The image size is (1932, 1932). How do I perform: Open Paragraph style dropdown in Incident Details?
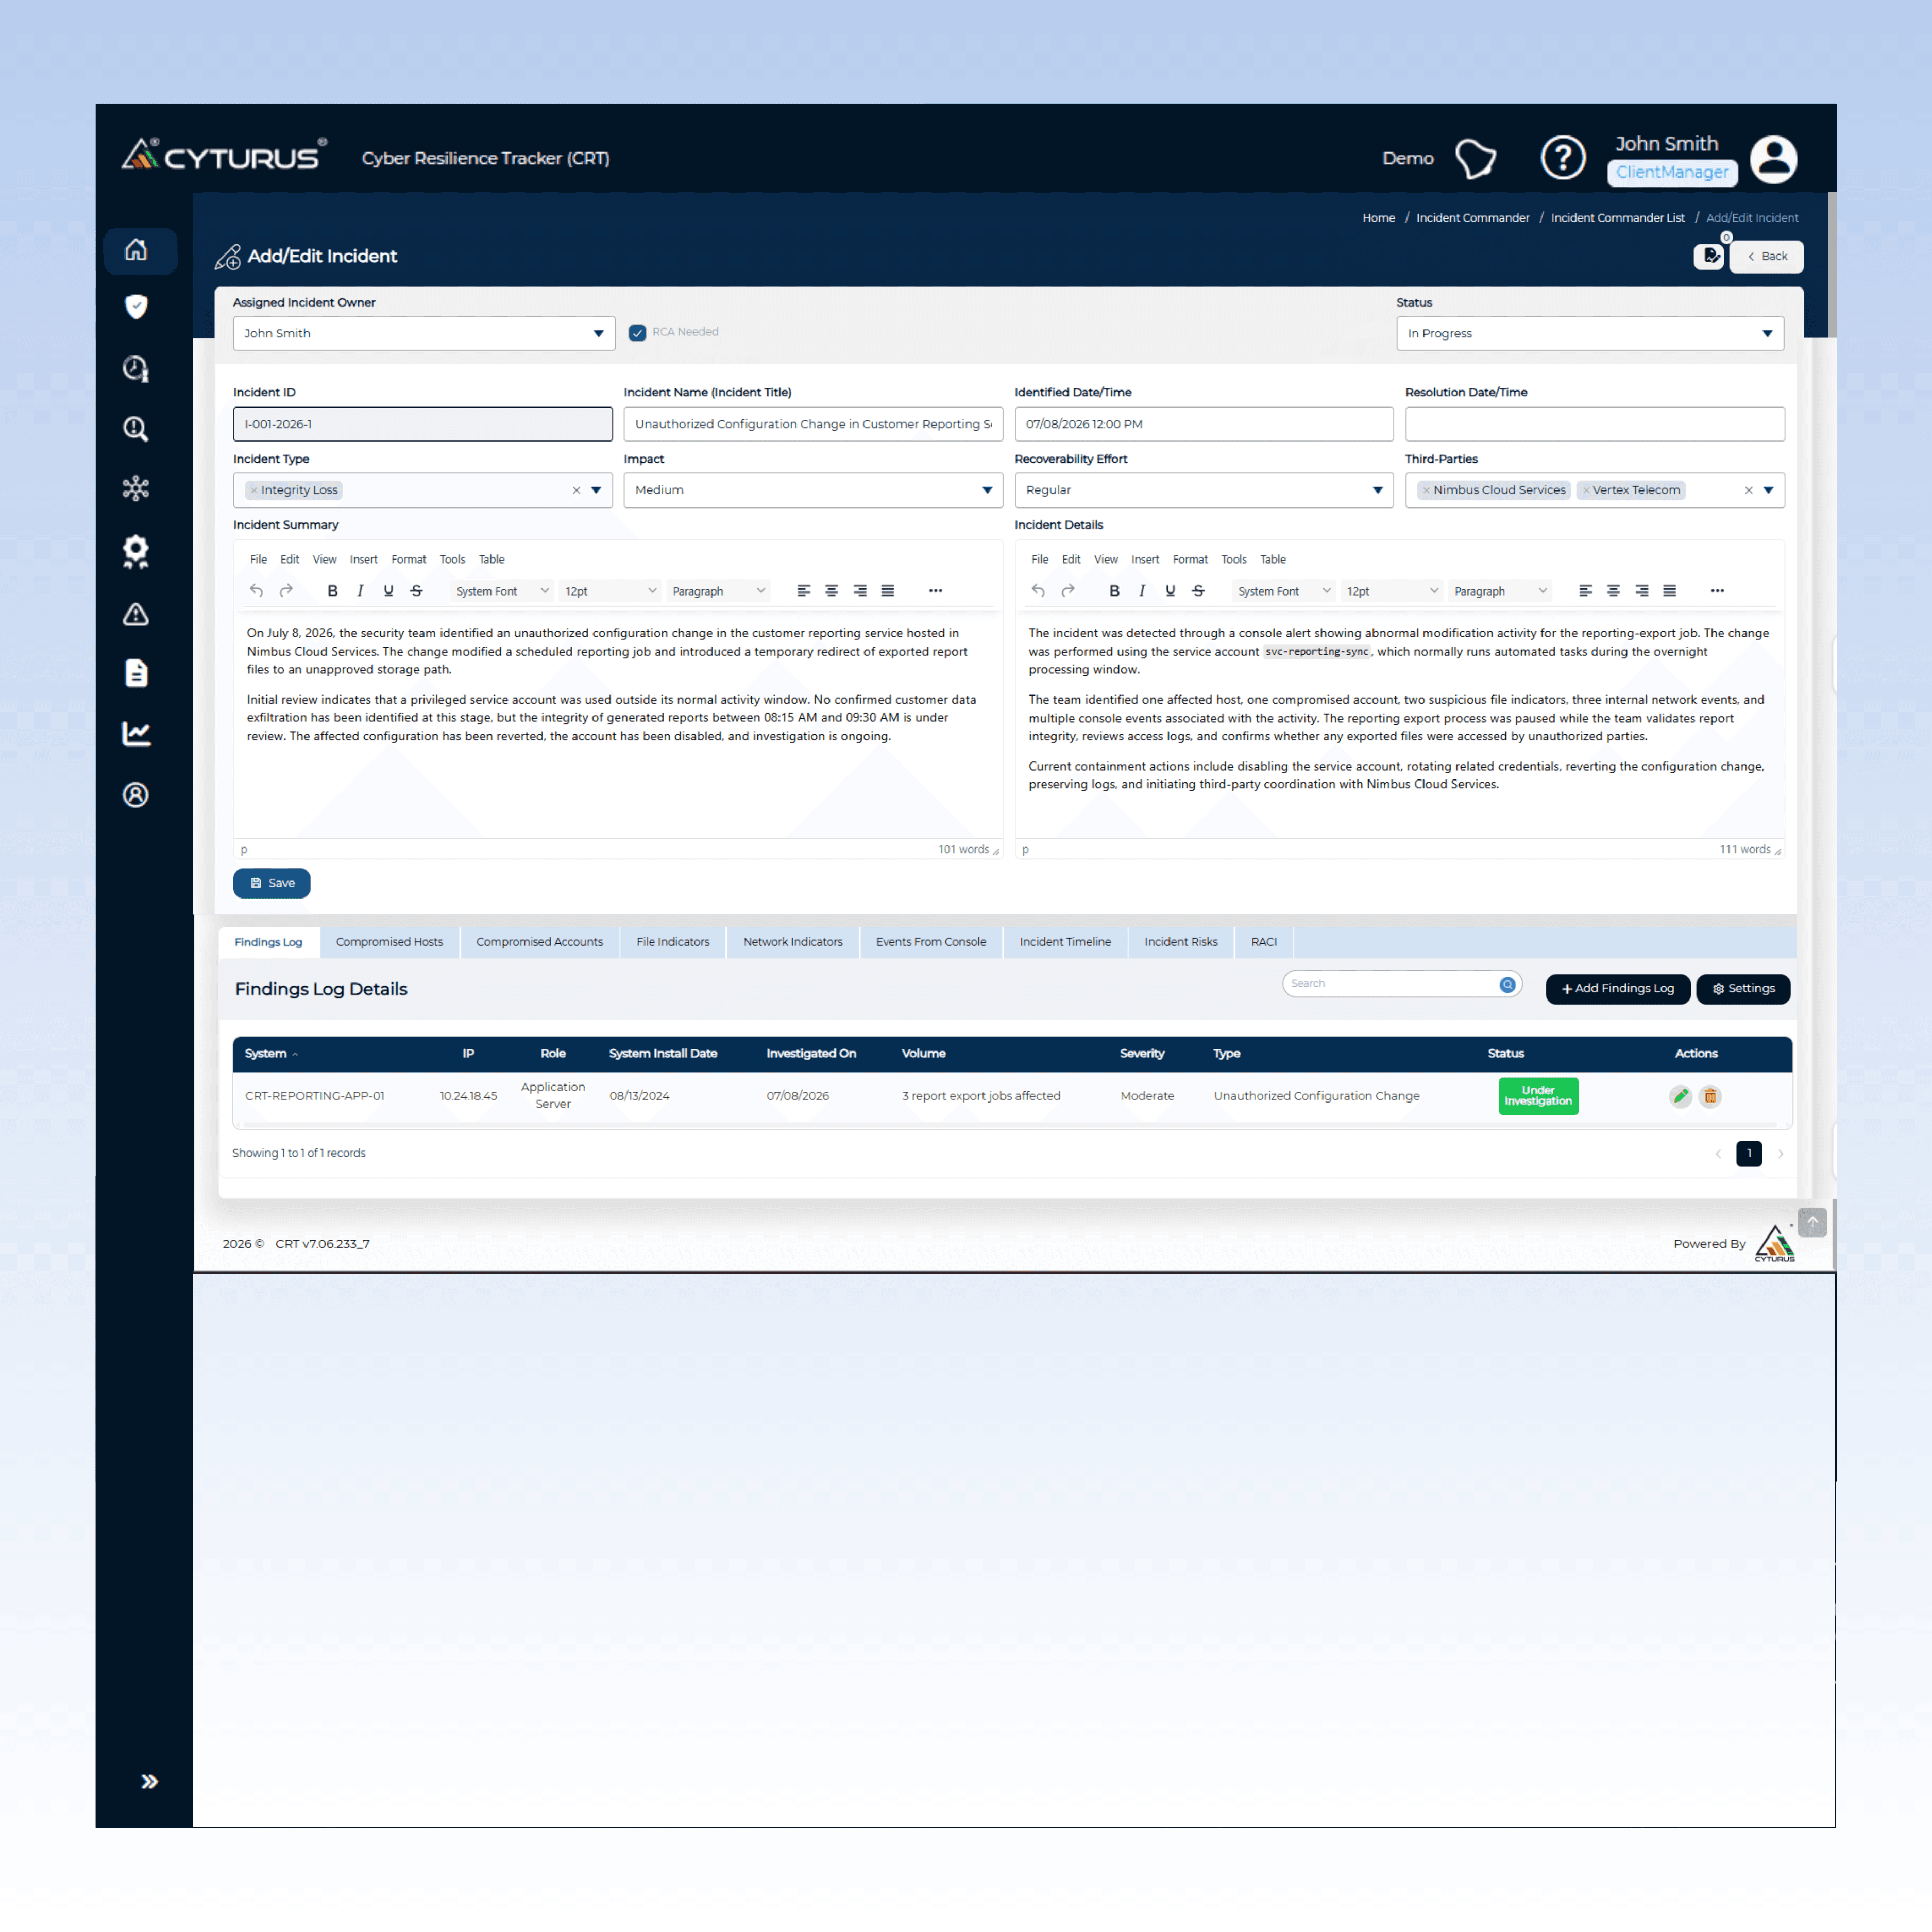click(x=1501, y=591)
